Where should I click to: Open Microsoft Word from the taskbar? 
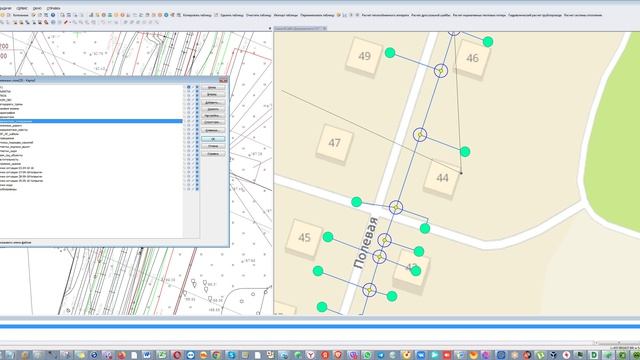coord(147,355)
